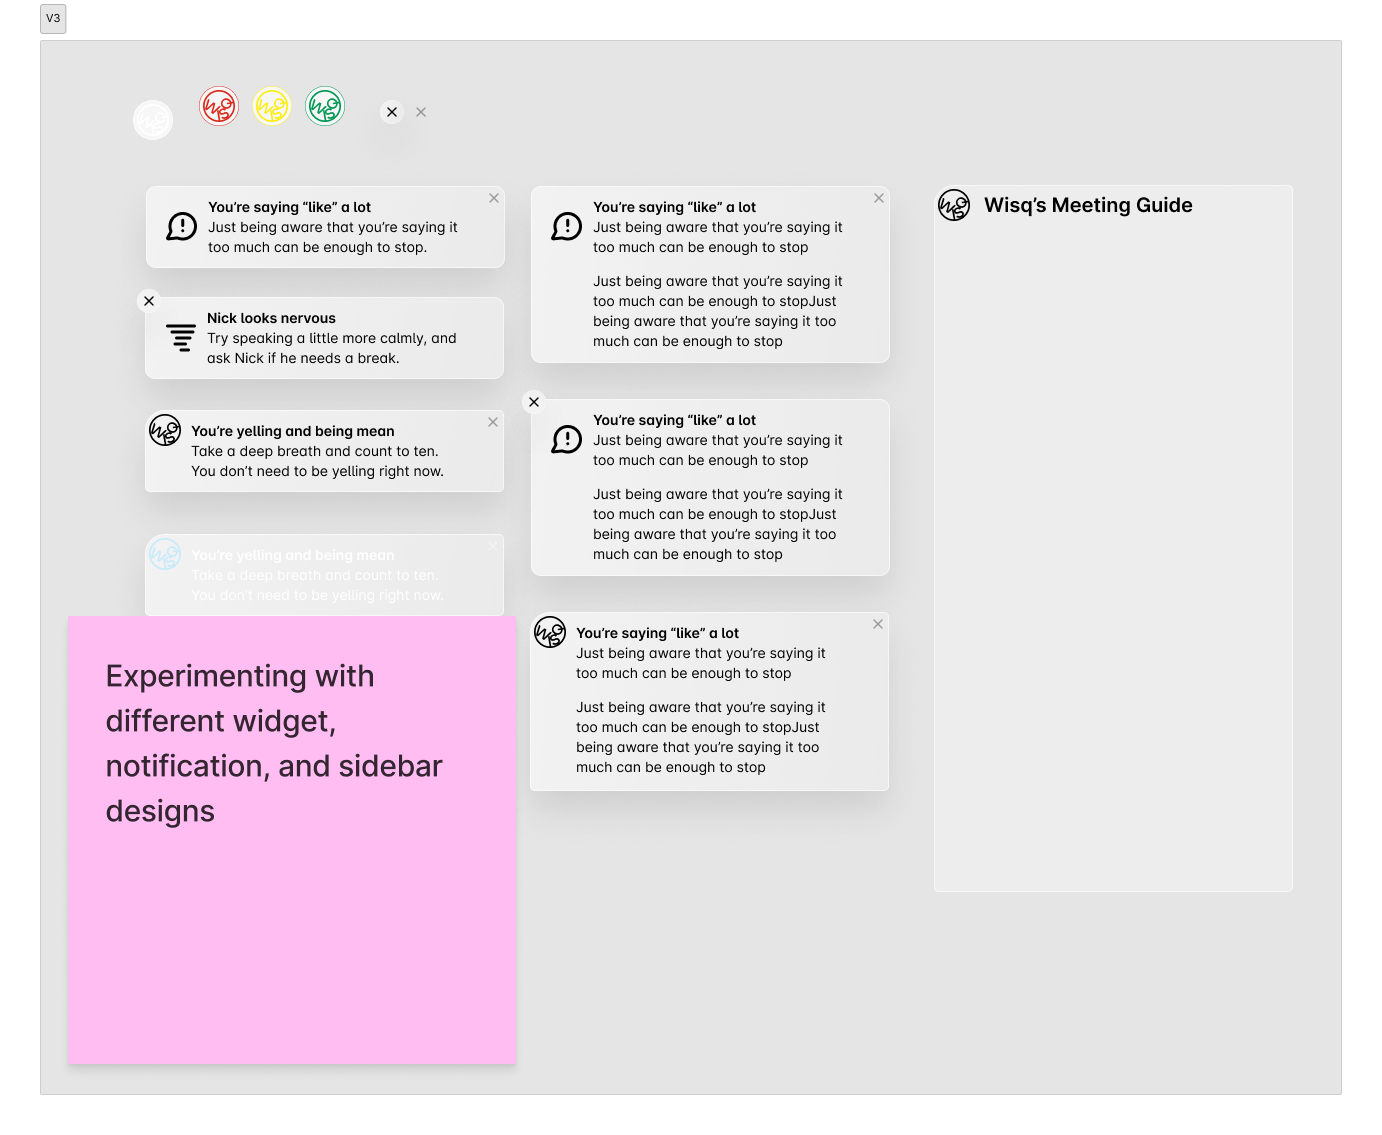Click the Wisq logo inside the "like" notification card
1382x1135 pixels.
(550, 632)
